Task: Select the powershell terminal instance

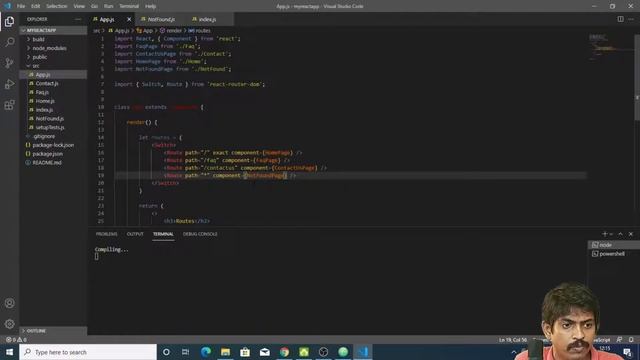Action: [x=613, y=253]
